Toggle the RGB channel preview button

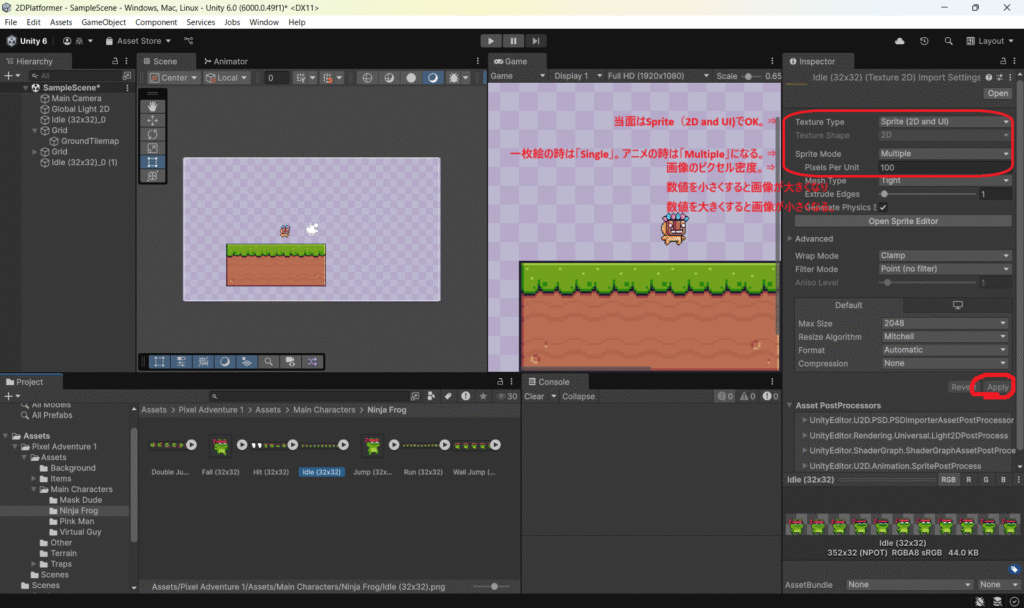(948, 479)
